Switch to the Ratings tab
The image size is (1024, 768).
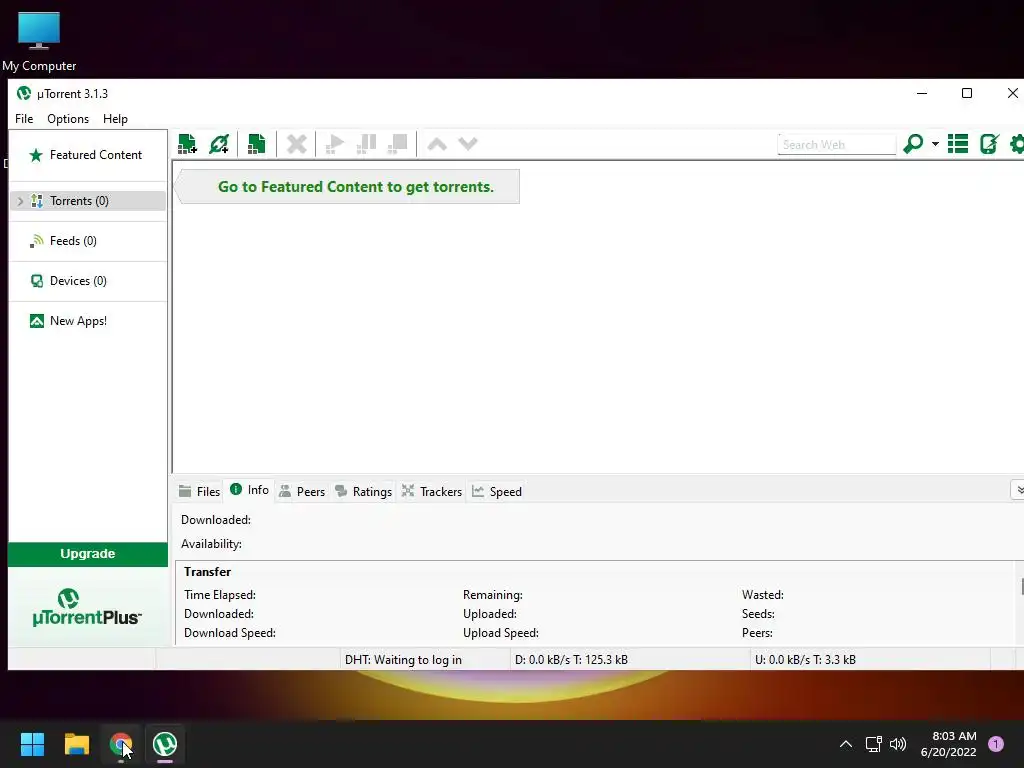(x=363, y=492)
